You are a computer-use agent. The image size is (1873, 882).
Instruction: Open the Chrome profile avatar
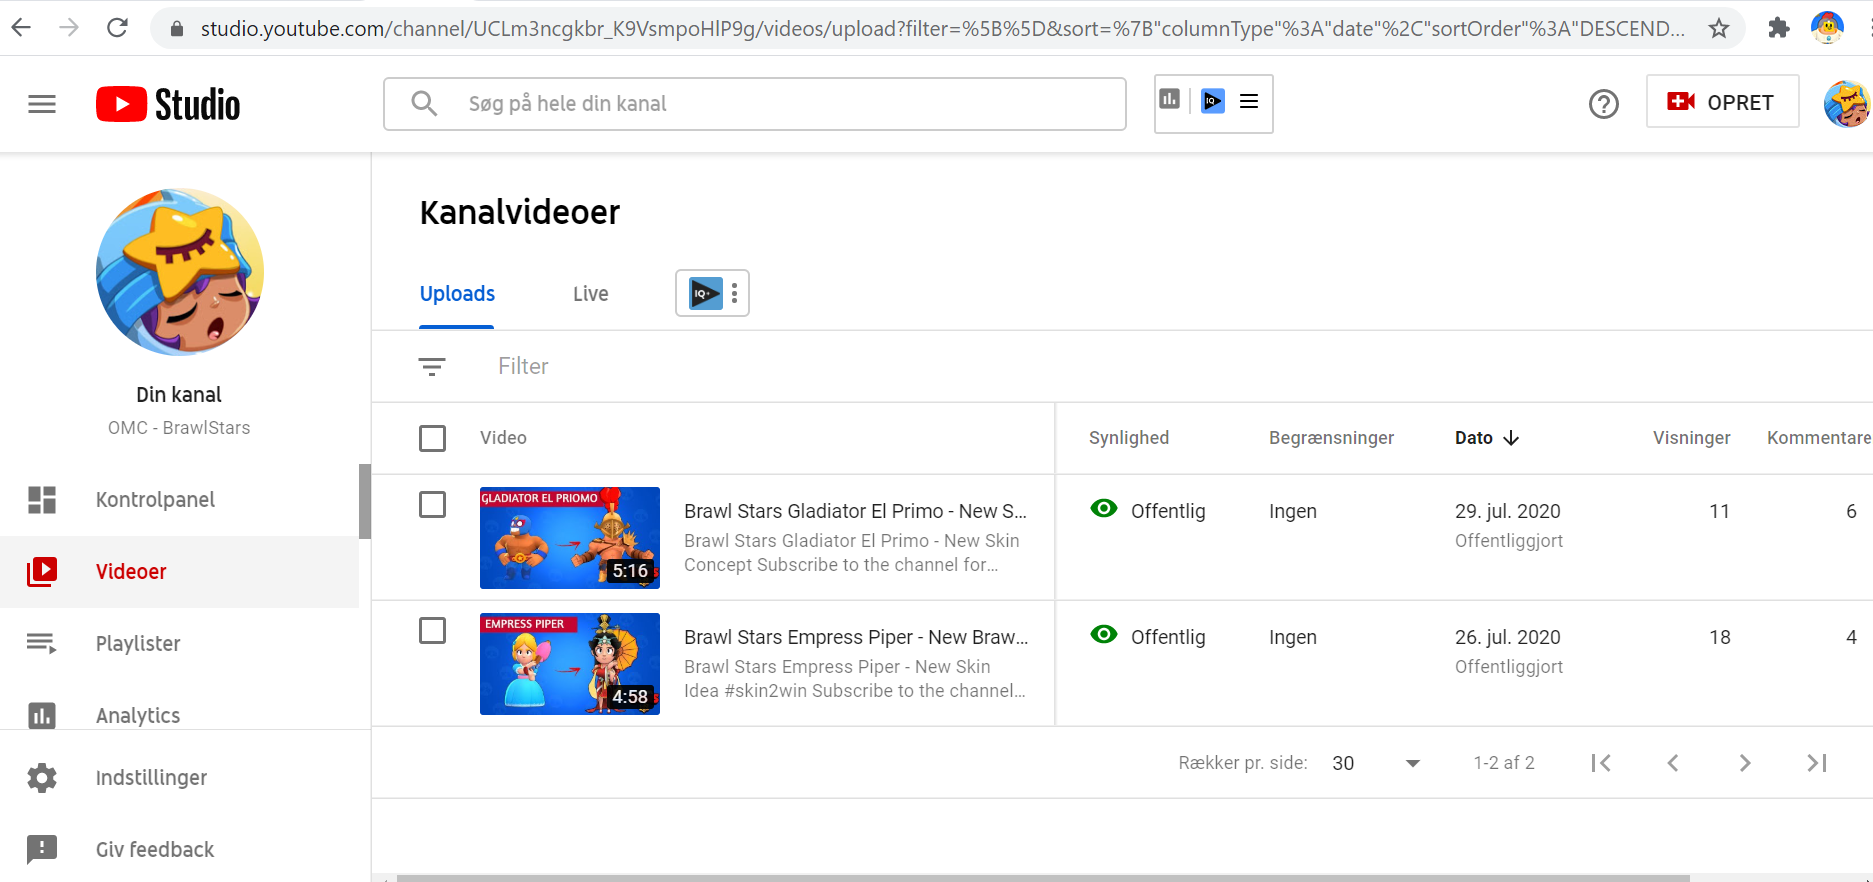tap(1828, 28)
